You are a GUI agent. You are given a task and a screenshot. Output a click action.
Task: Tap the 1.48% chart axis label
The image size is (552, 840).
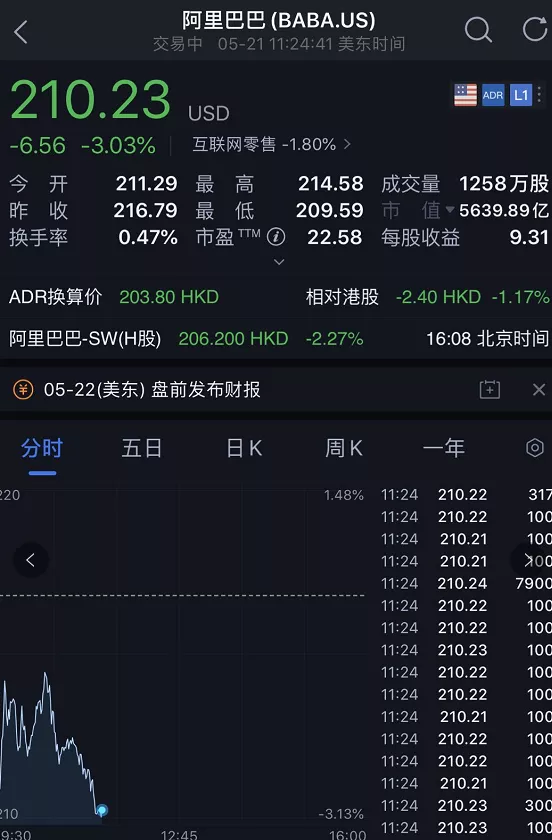pyautogui.click(x=344, y=495)
